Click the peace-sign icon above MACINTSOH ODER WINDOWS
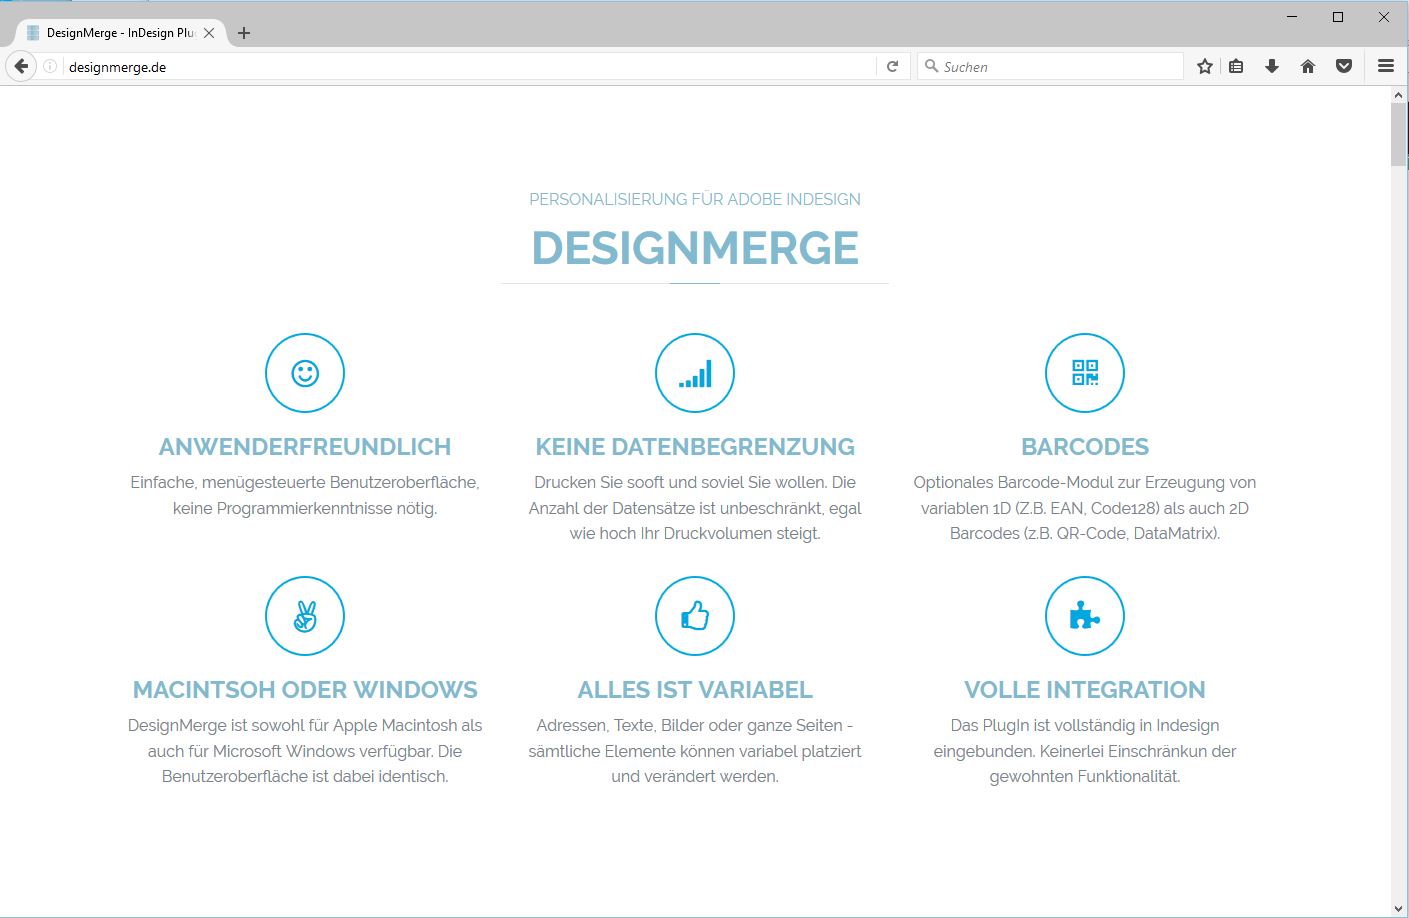This screenshot has width=1409, height=918. 304,616
